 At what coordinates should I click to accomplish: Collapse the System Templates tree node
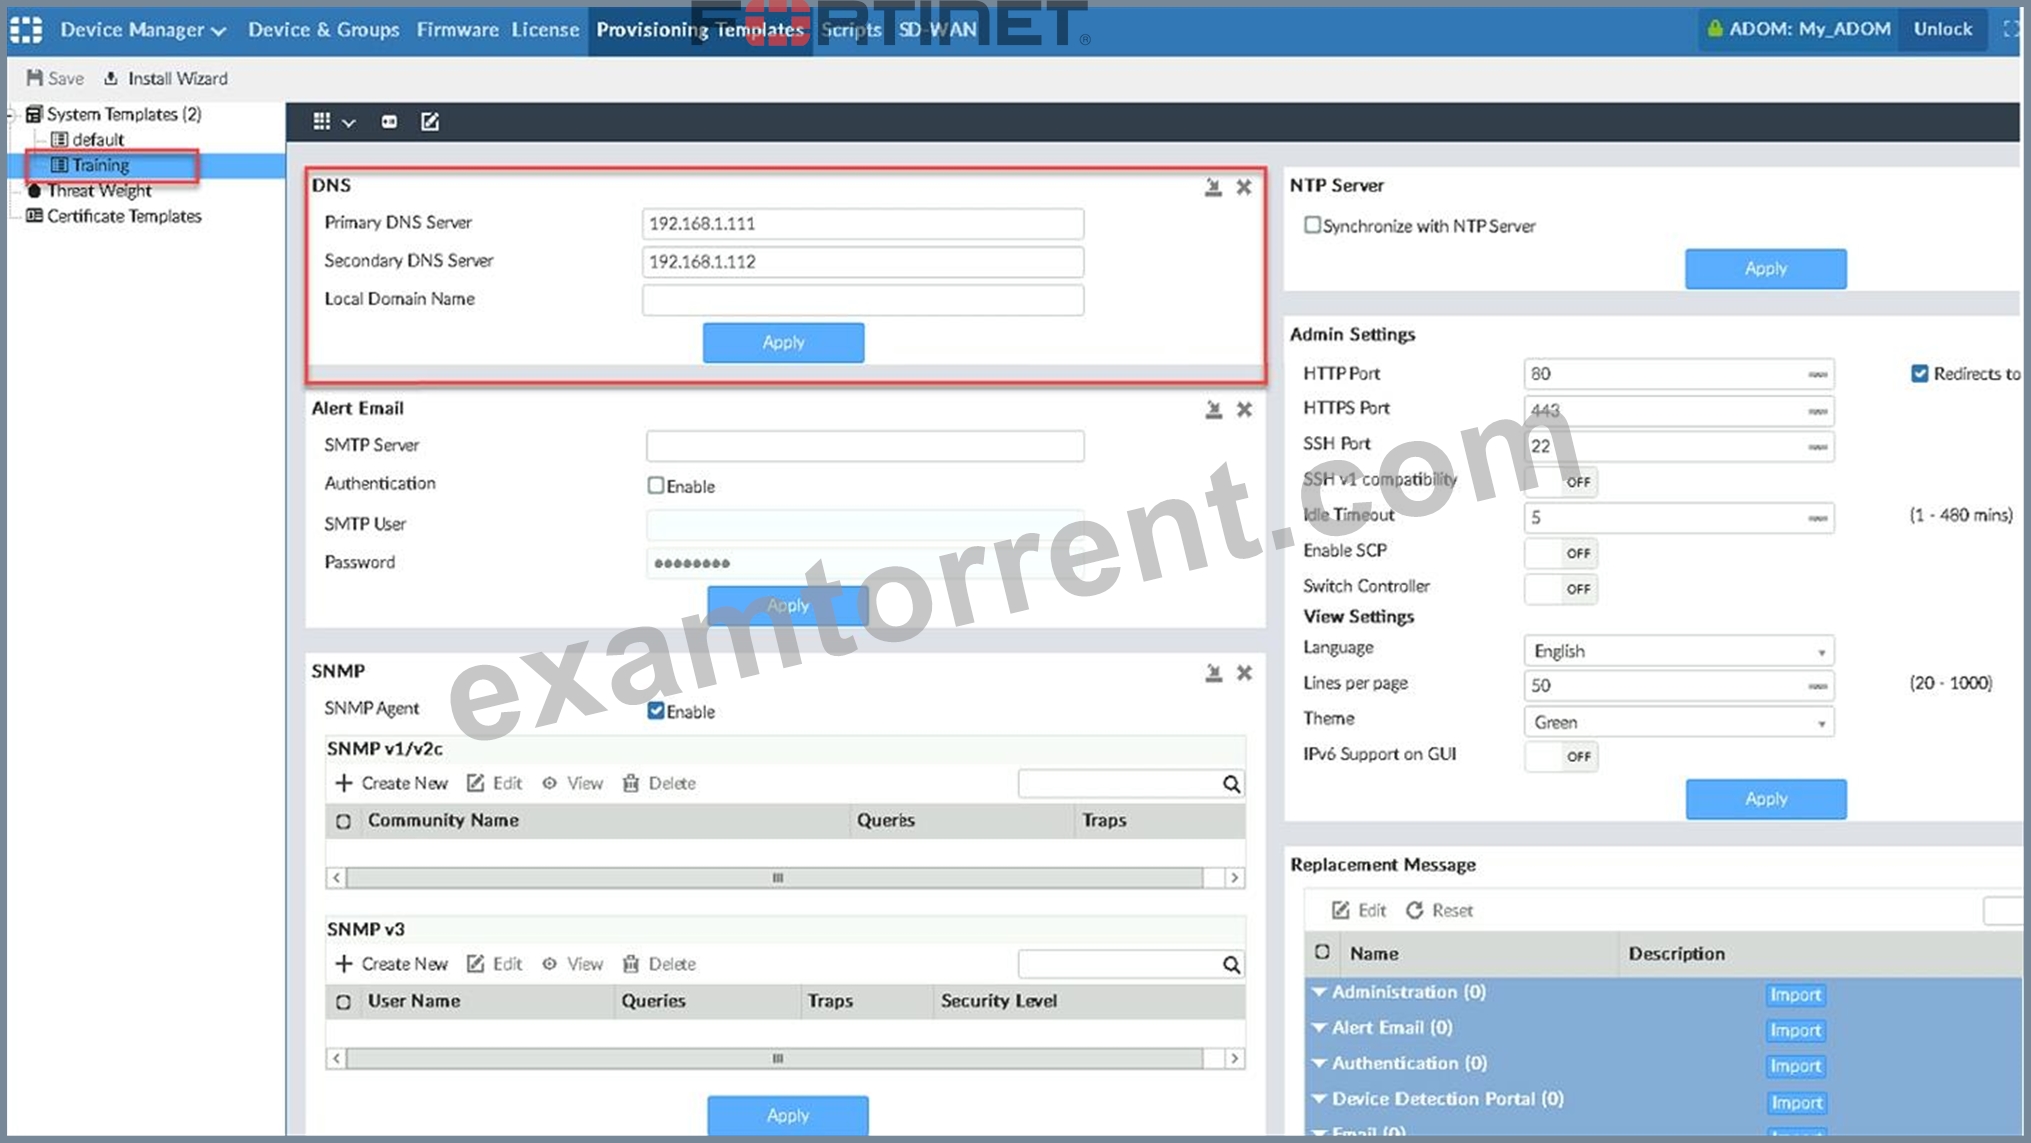click(12, 114)
